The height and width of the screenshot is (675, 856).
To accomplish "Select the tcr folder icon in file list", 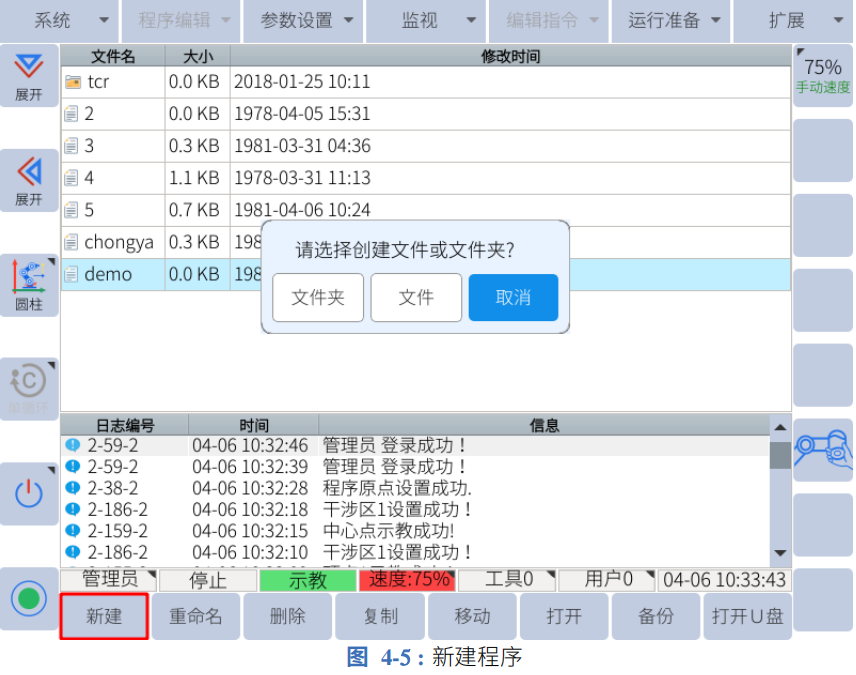I will point(72,82).
